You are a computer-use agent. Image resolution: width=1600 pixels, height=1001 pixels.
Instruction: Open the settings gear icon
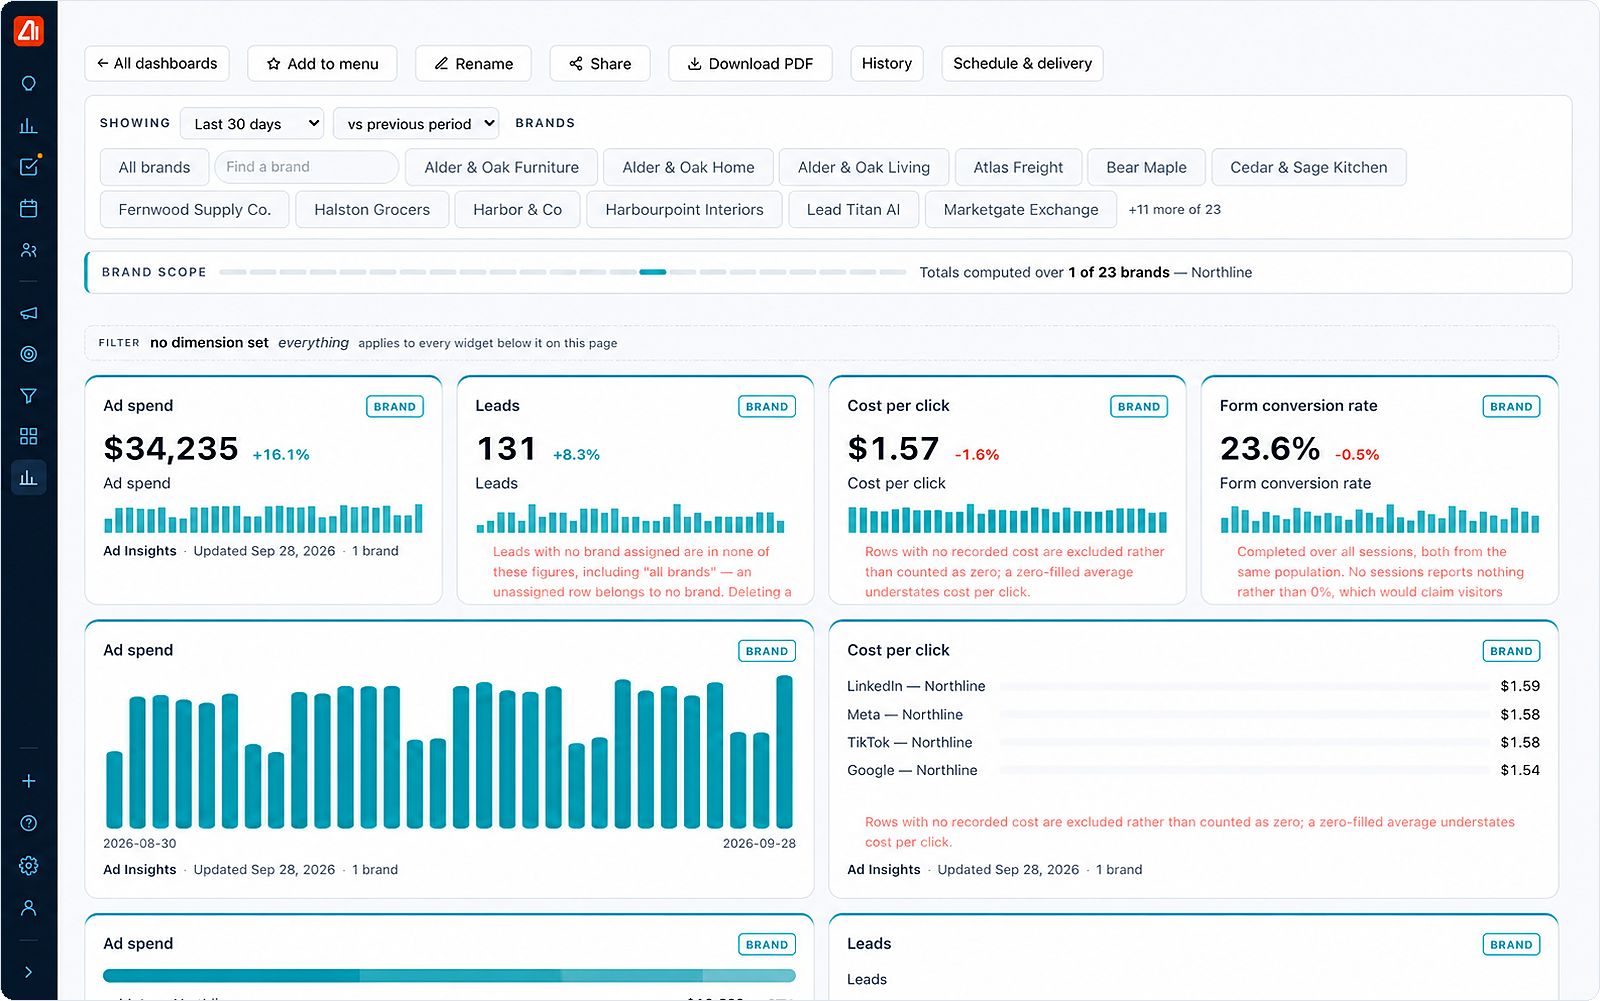click(x=29, y=865)
